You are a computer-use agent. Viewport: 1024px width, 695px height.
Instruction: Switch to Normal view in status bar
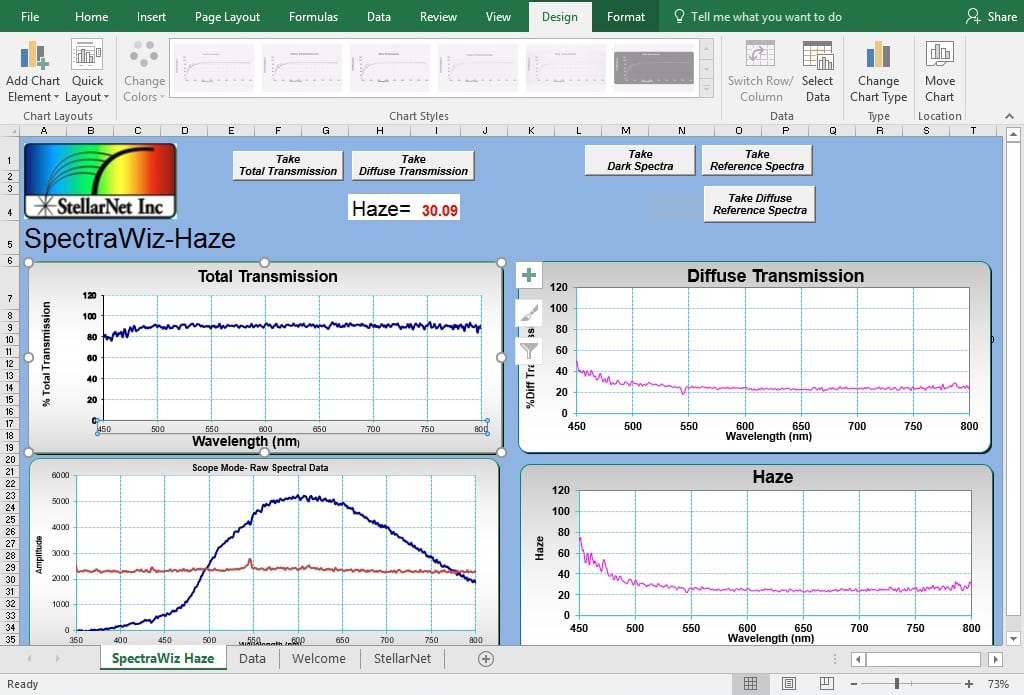(x=750, y=683)
